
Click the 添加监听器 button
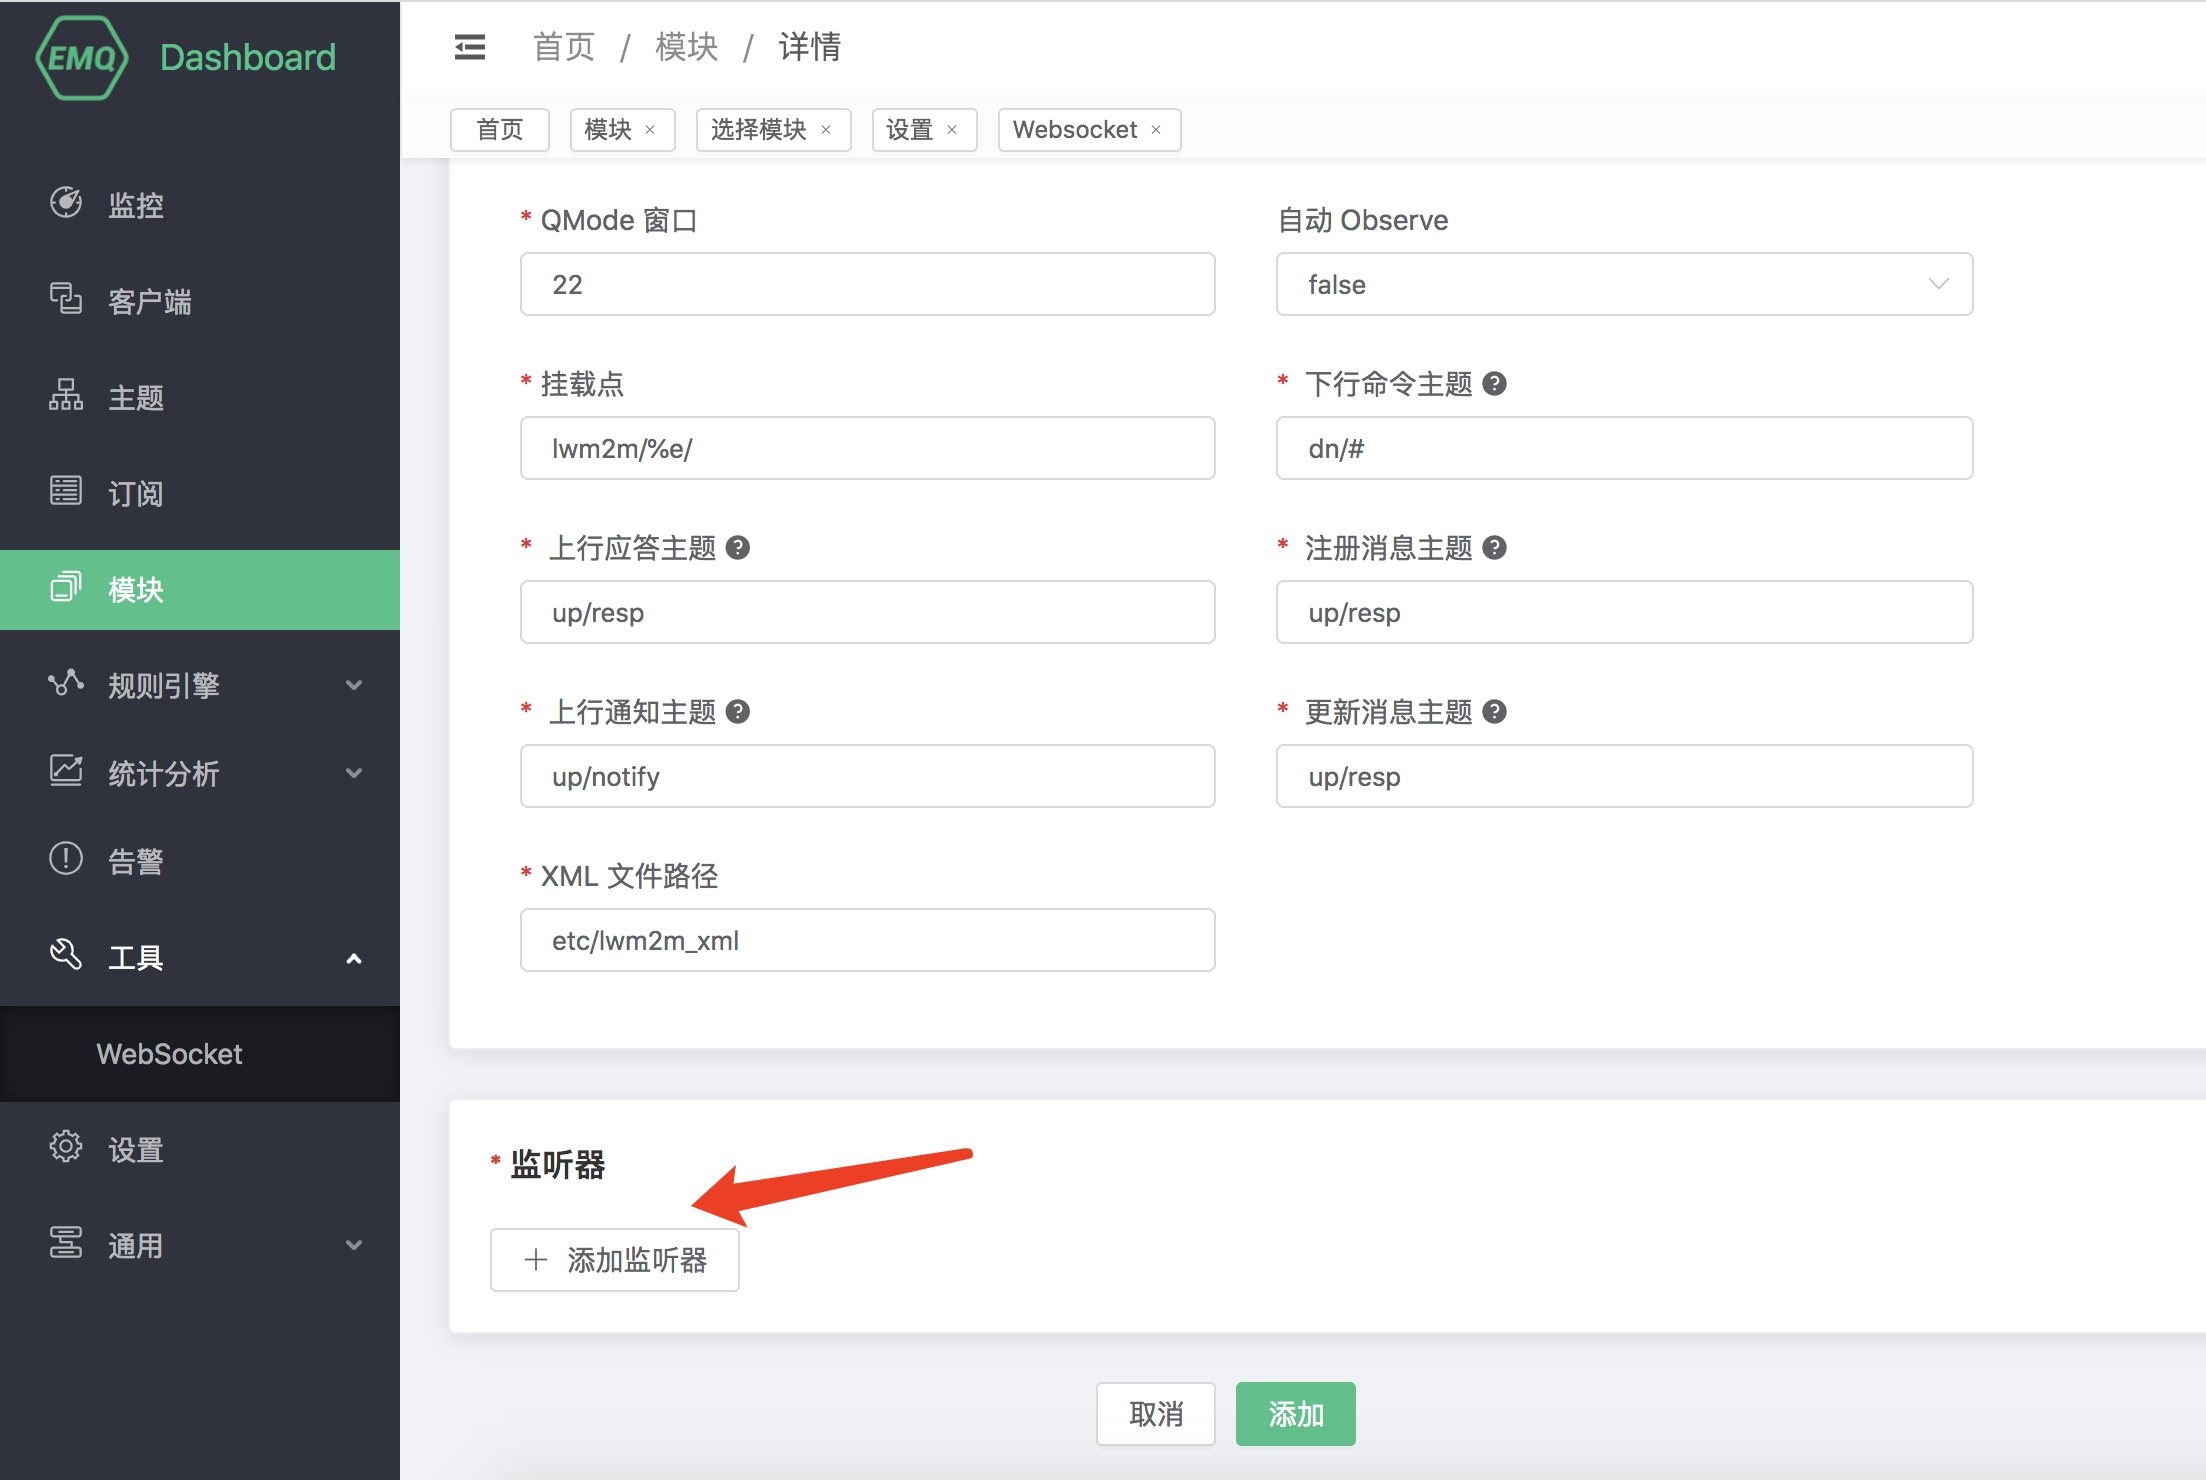(x=615, y=1260)
